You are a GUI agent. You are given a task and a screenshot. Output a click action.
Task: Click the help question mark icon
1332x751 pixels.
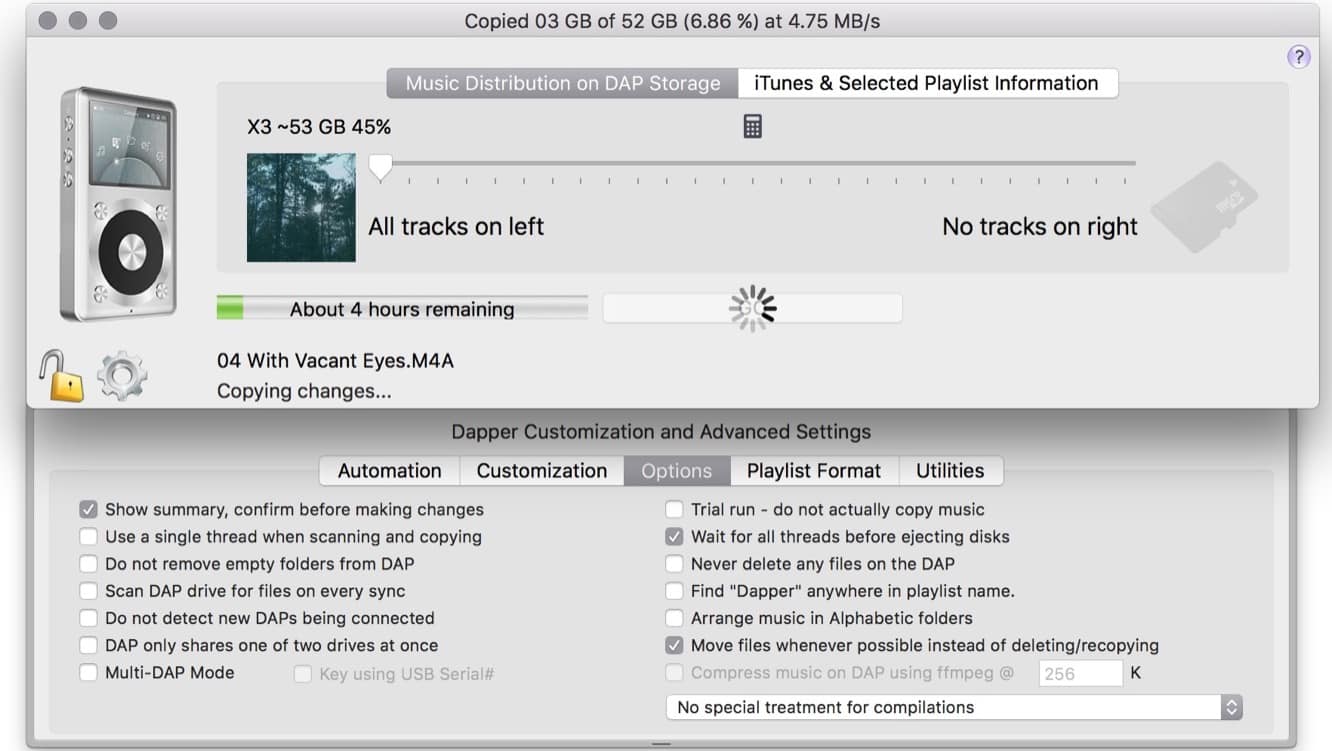tap(1298, 56)
